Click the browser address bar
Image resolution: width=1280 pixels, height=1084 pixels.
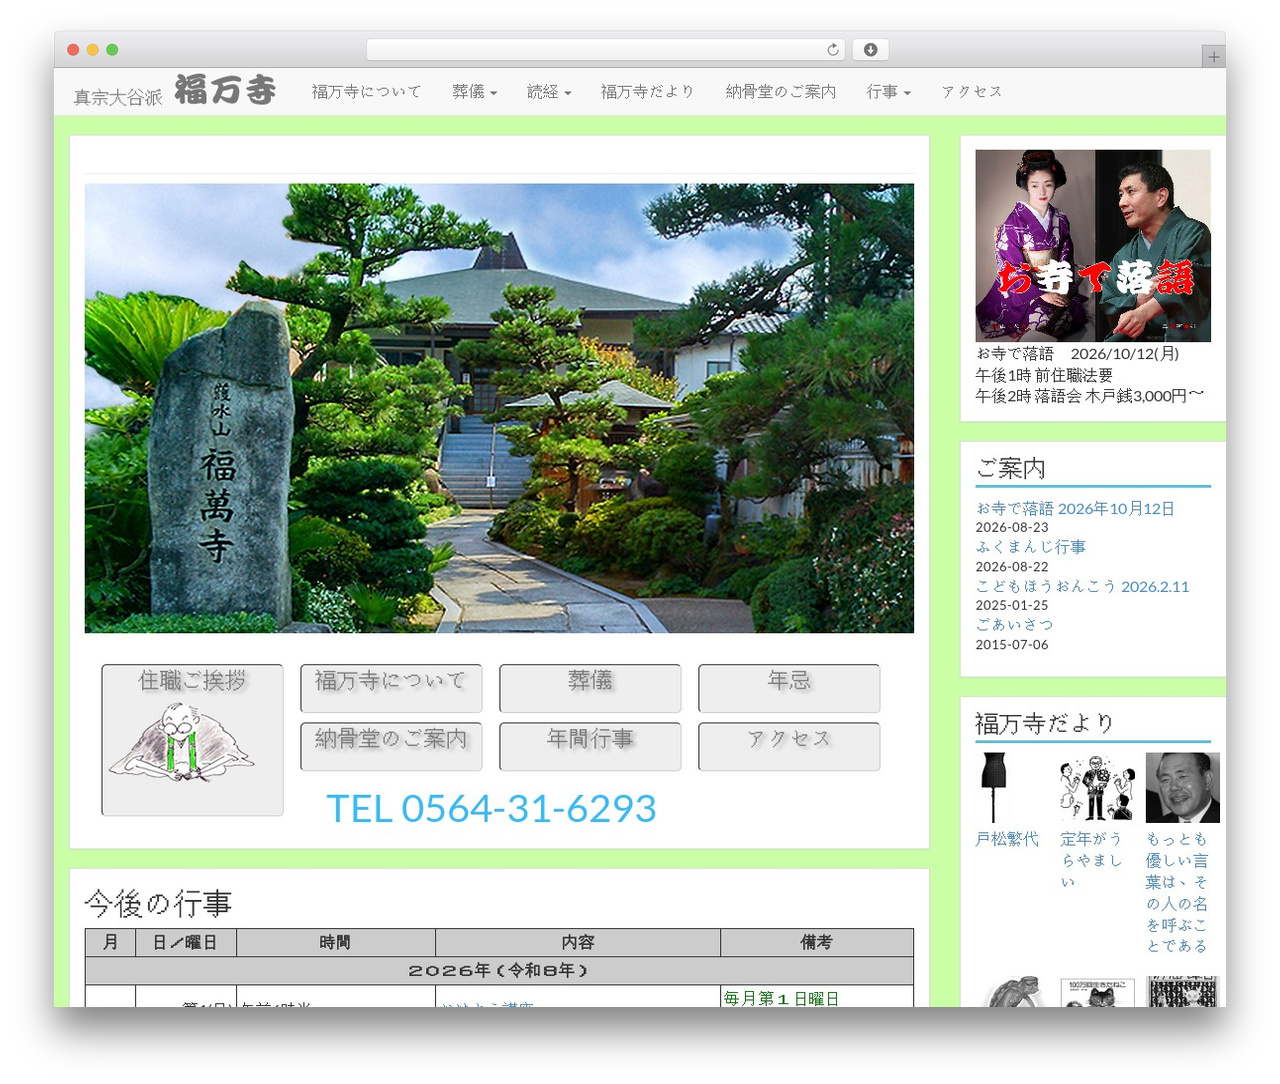pos(606,50)
